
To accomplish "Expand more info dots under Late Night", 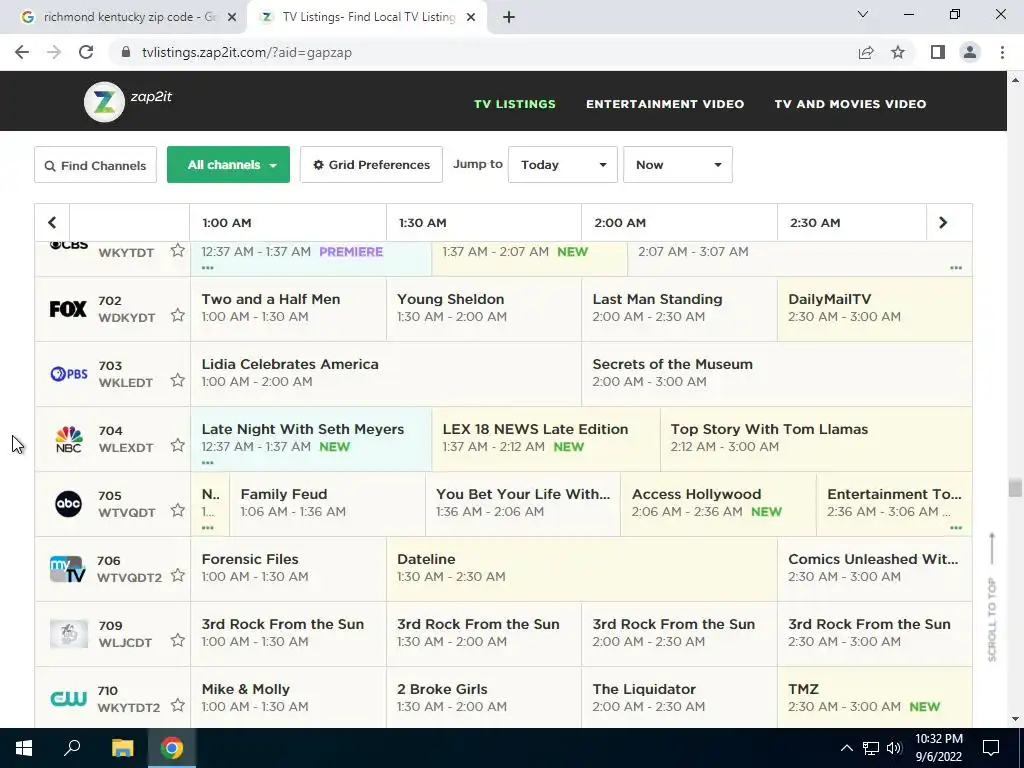I will point(208,462).
